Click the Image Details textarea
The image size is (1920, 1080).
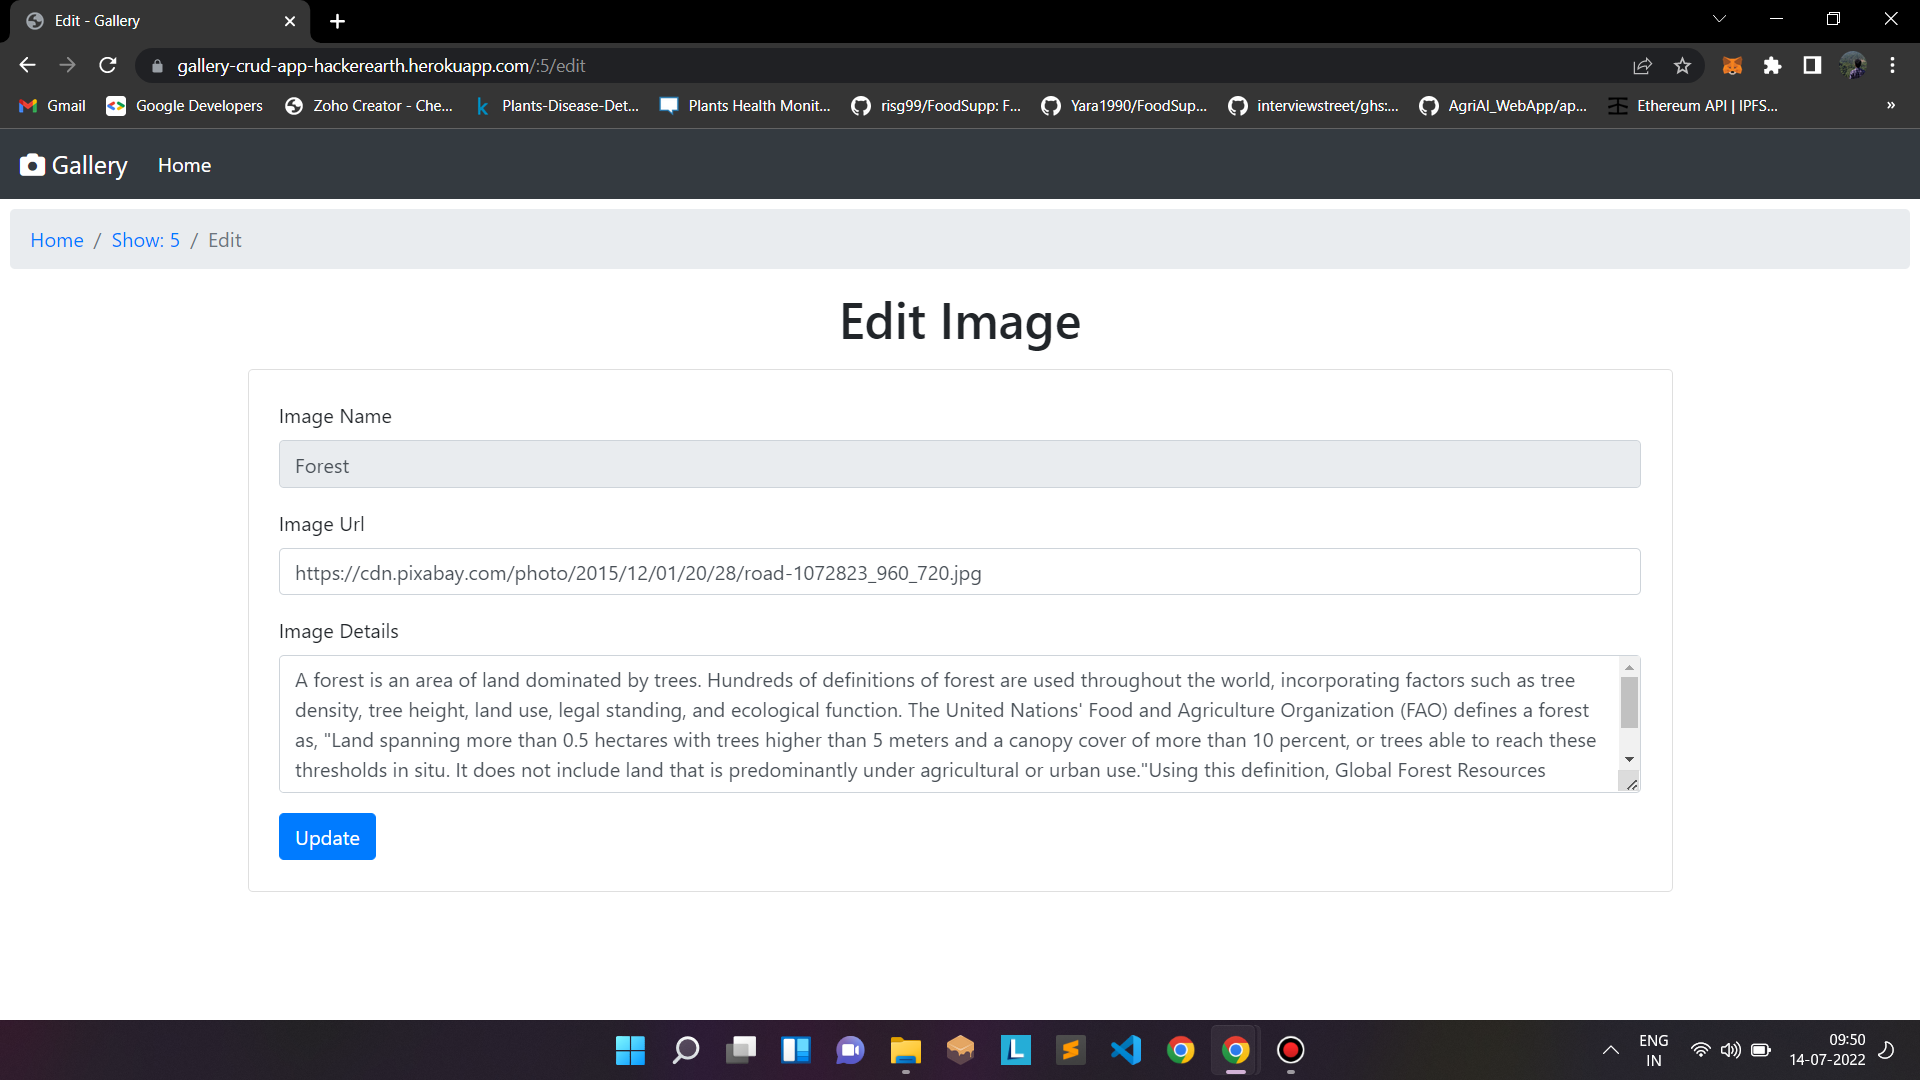(x=960, y=723)
